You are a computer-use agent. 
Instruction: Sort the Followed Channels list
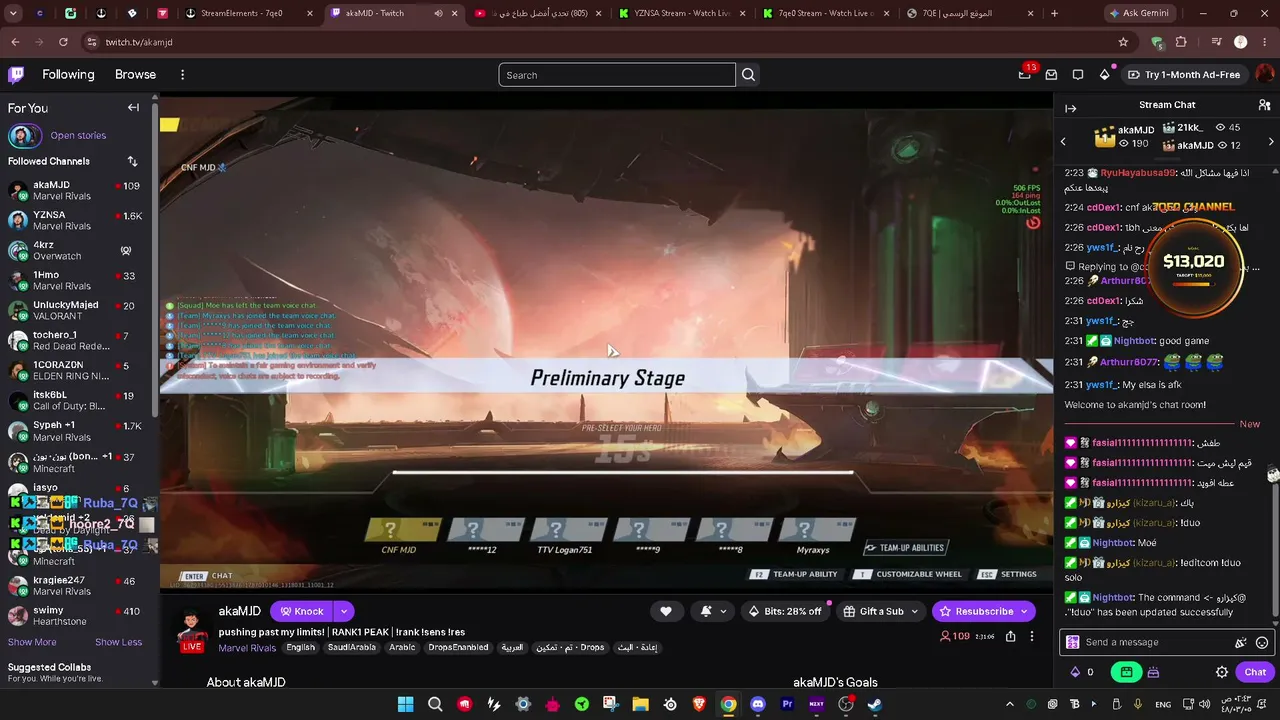click(x=132, y=161)
